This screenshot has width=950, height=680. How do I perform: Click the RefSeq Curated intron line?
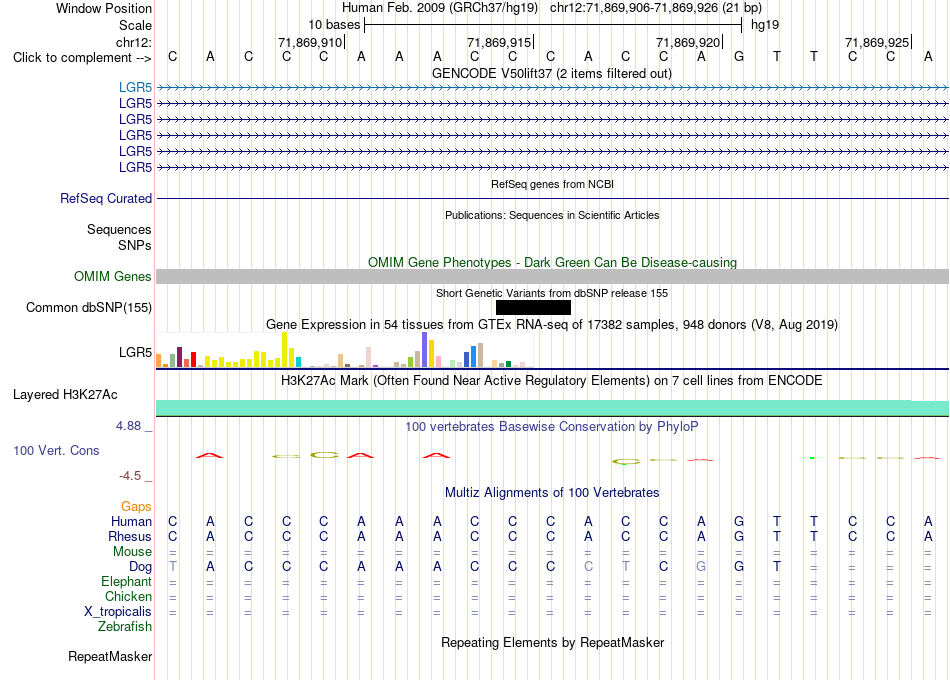click(x=552, y=198)
